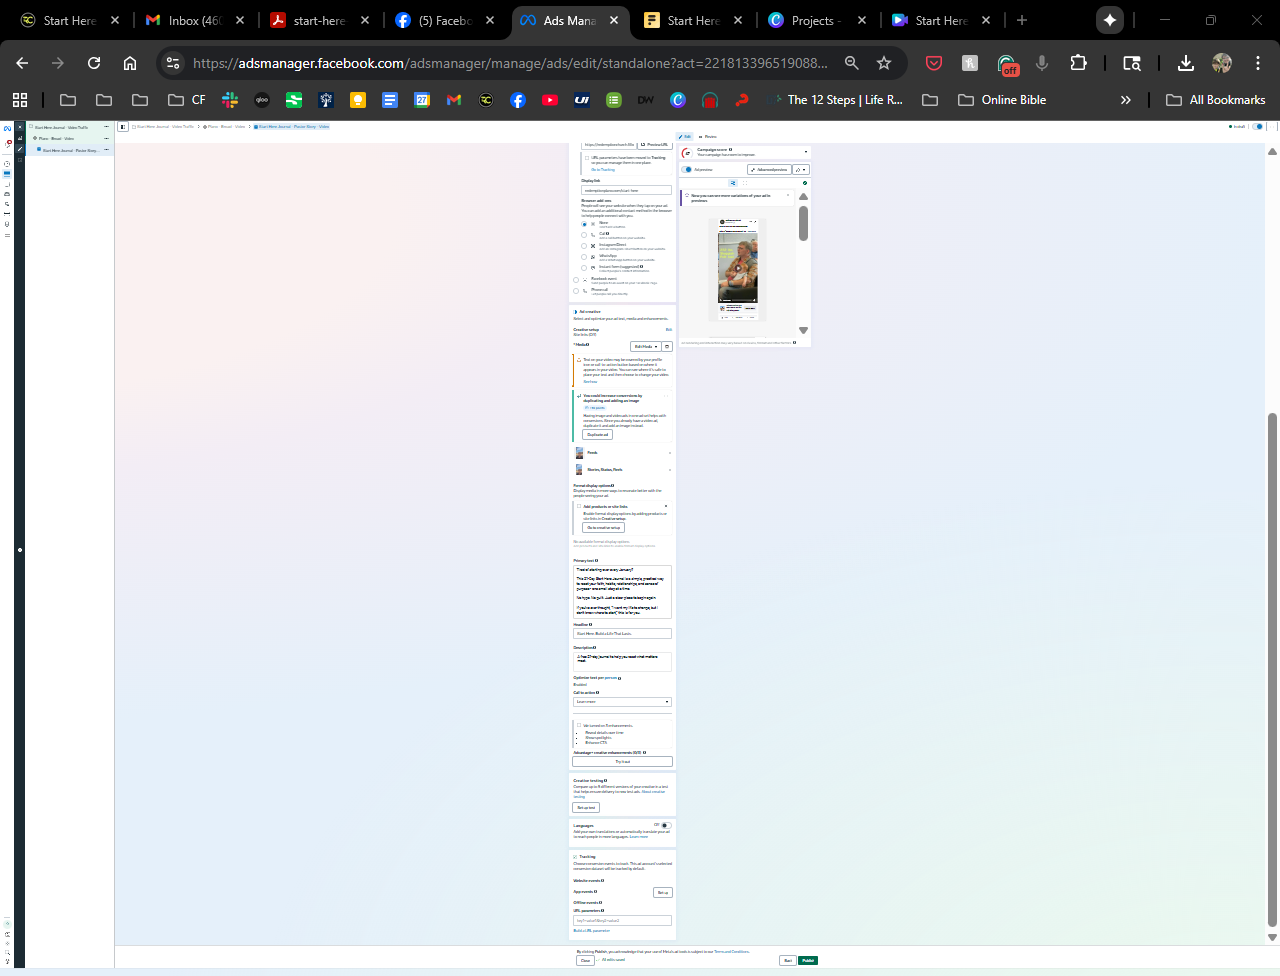
Task: Switch to the Facebook browser tab
Action: [x=434, y=20]
